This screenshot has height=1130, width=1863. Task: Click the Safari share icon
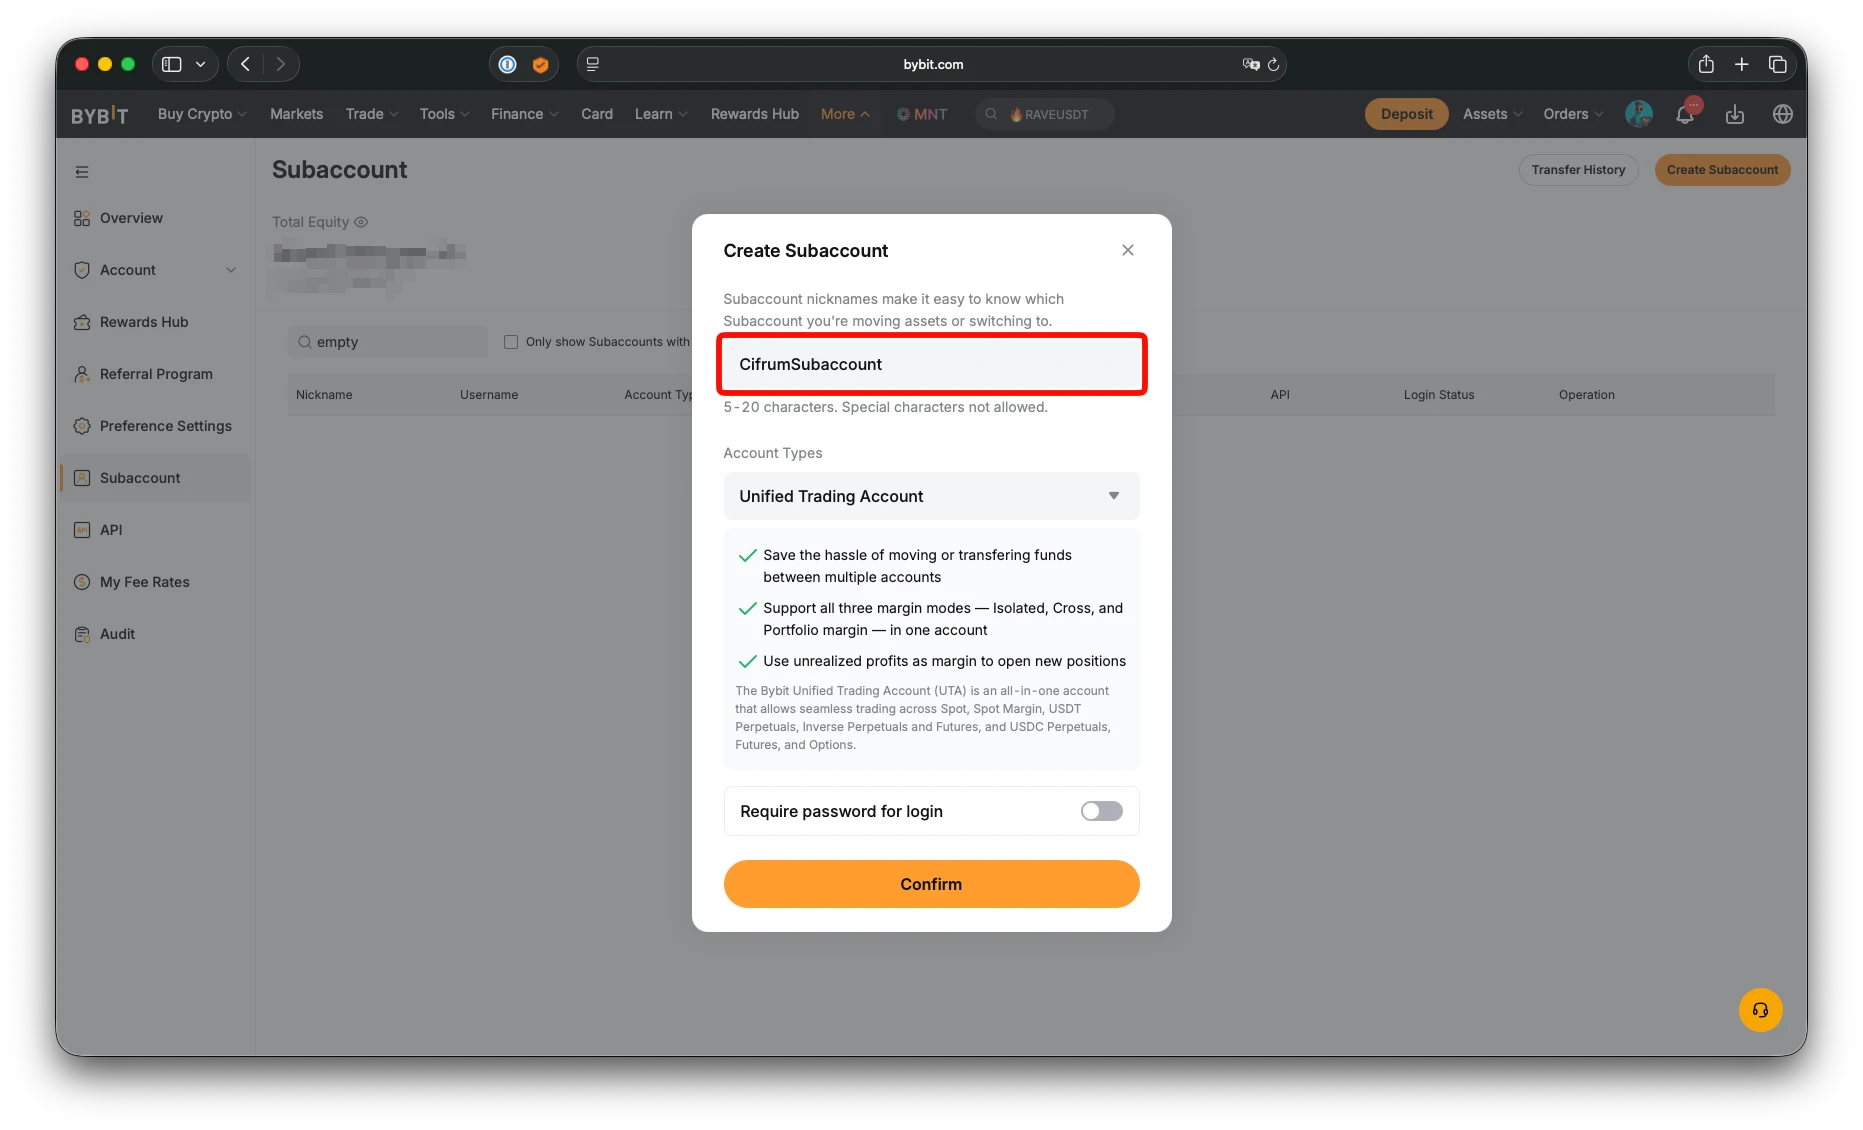(1706, 64)
